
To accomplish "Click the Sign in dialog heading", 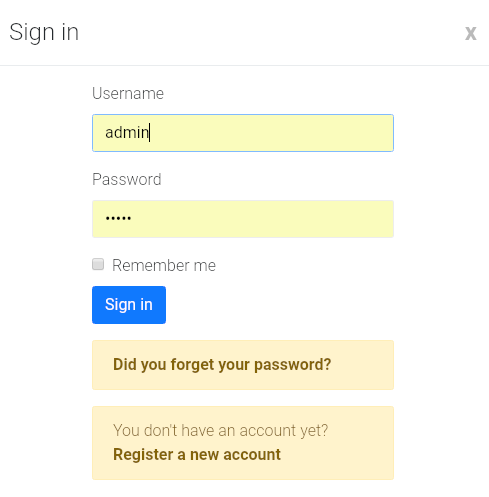I will (x=44, y=33).
